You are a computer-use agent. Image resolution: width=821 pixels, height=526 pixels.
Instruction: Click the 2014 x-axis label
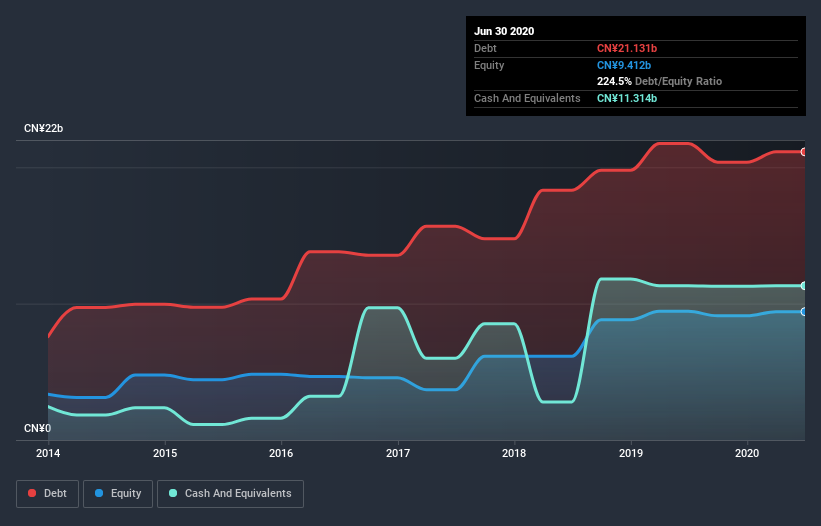(x=48, y=453)
